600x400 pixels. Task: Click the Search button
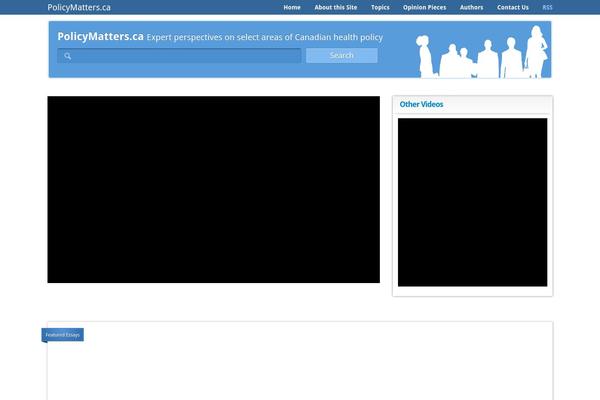[x=342, y=56]
